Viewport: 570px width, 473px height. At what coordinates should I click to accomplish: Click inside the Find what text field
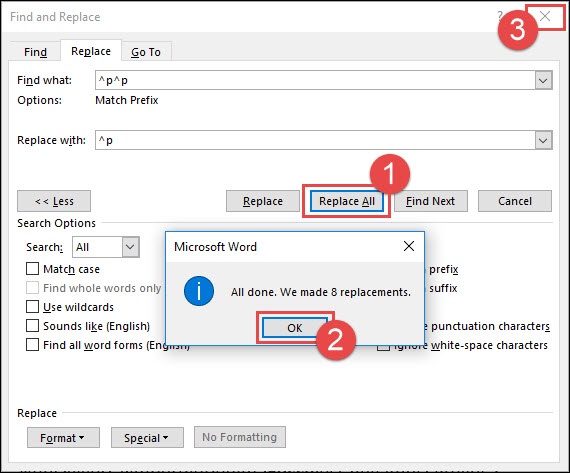click(315, 80)
